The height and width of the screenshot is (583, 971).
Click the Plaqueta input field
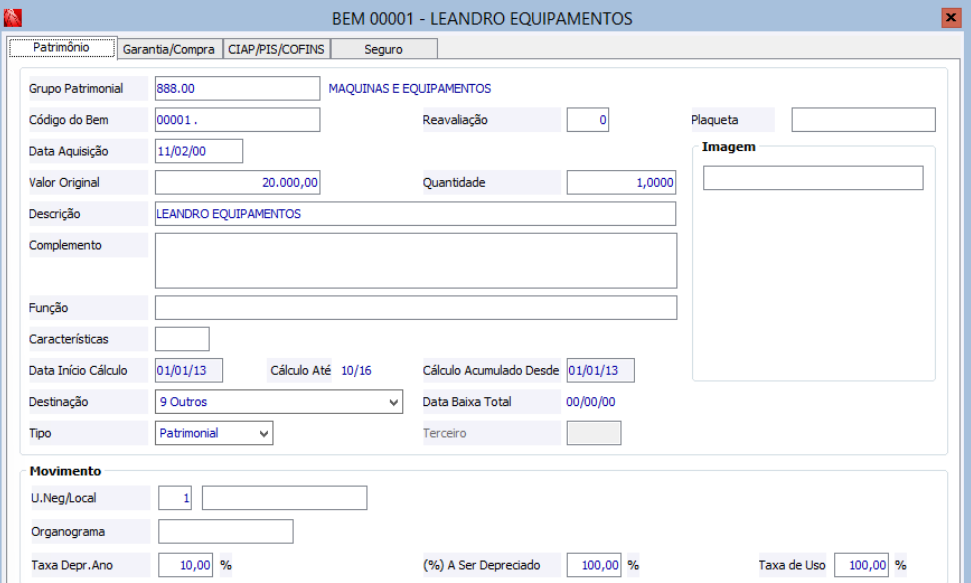(863, 120)
